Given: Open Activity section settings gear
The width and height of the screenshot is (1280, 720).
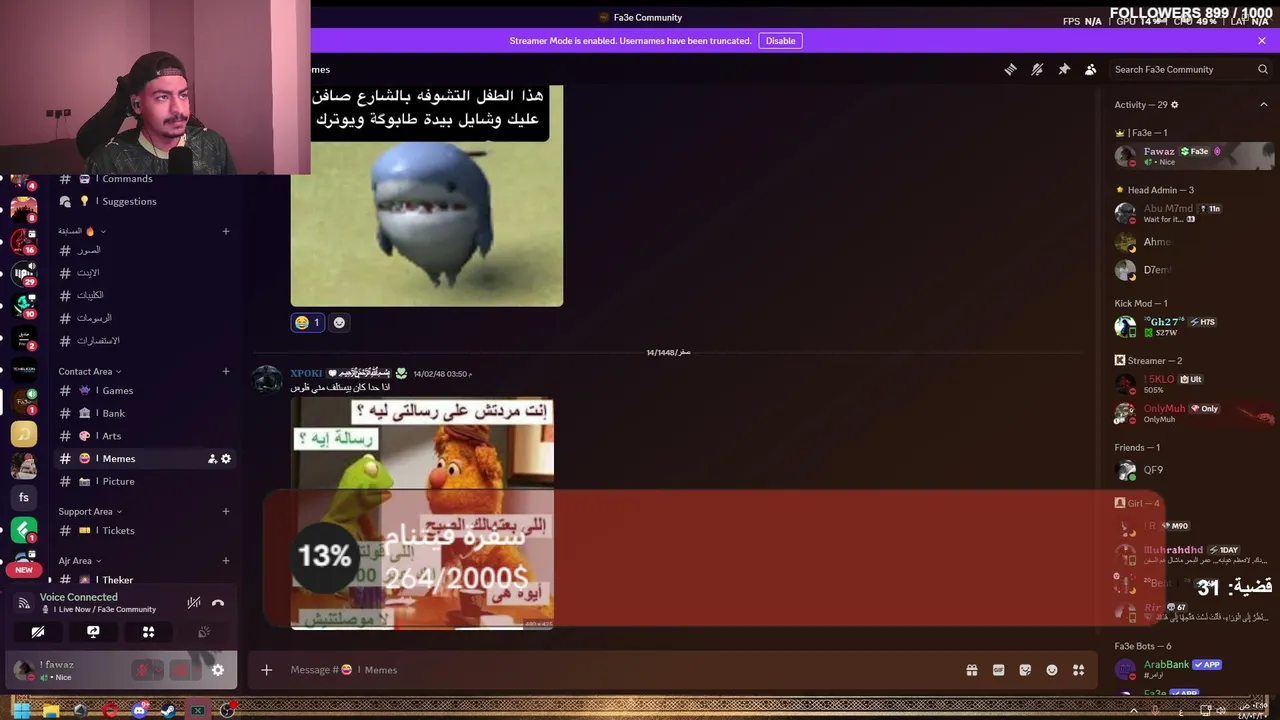Looking at the screenshot, I should point(1175,105).
